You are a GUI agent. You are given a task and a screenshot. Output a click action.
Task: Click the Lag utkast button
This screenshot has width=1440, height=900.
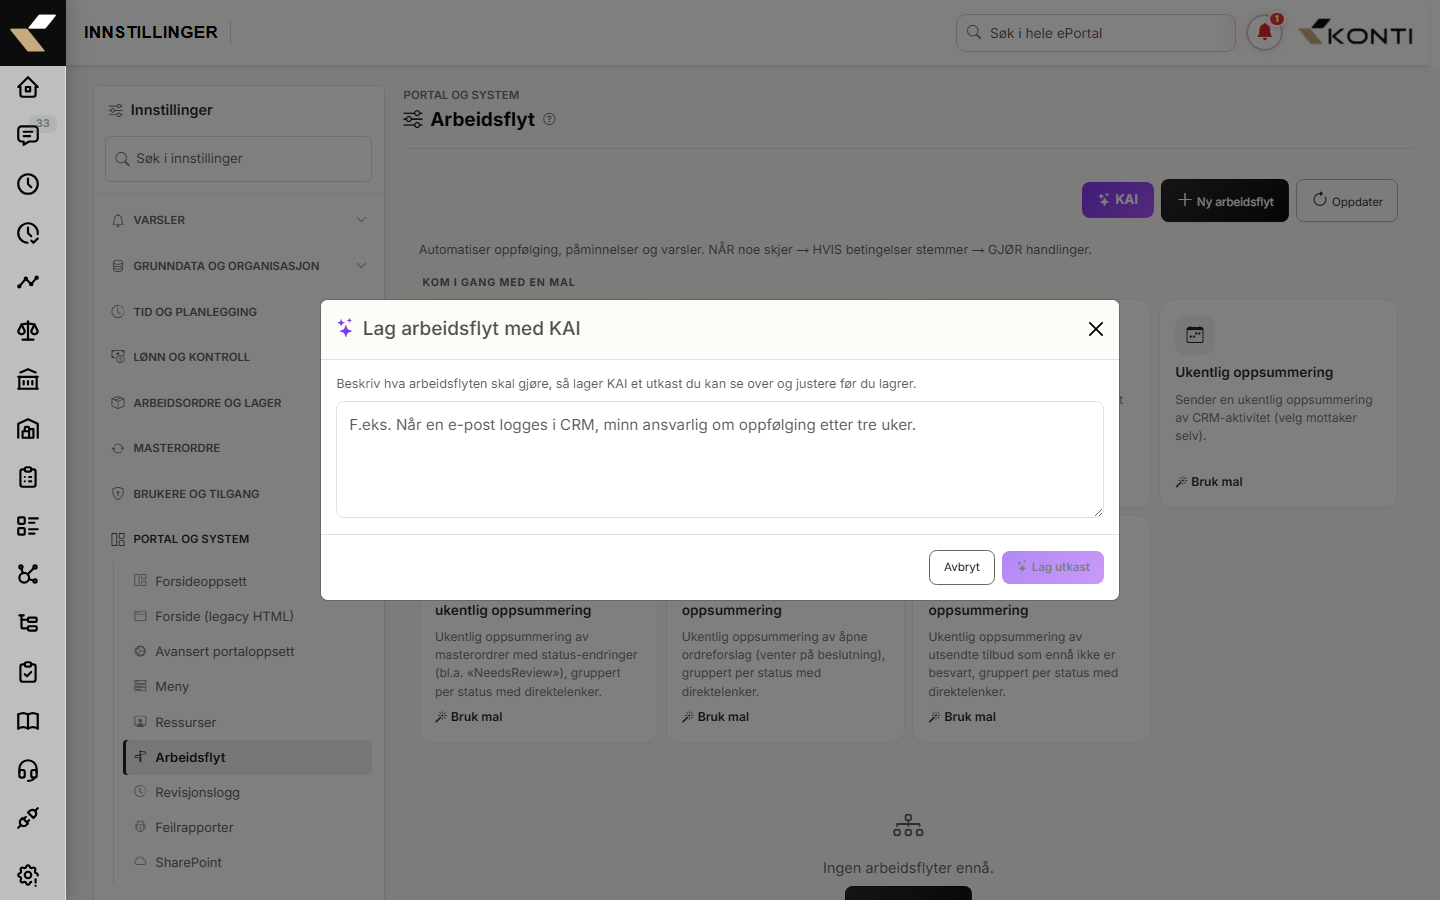(1053, 567)
